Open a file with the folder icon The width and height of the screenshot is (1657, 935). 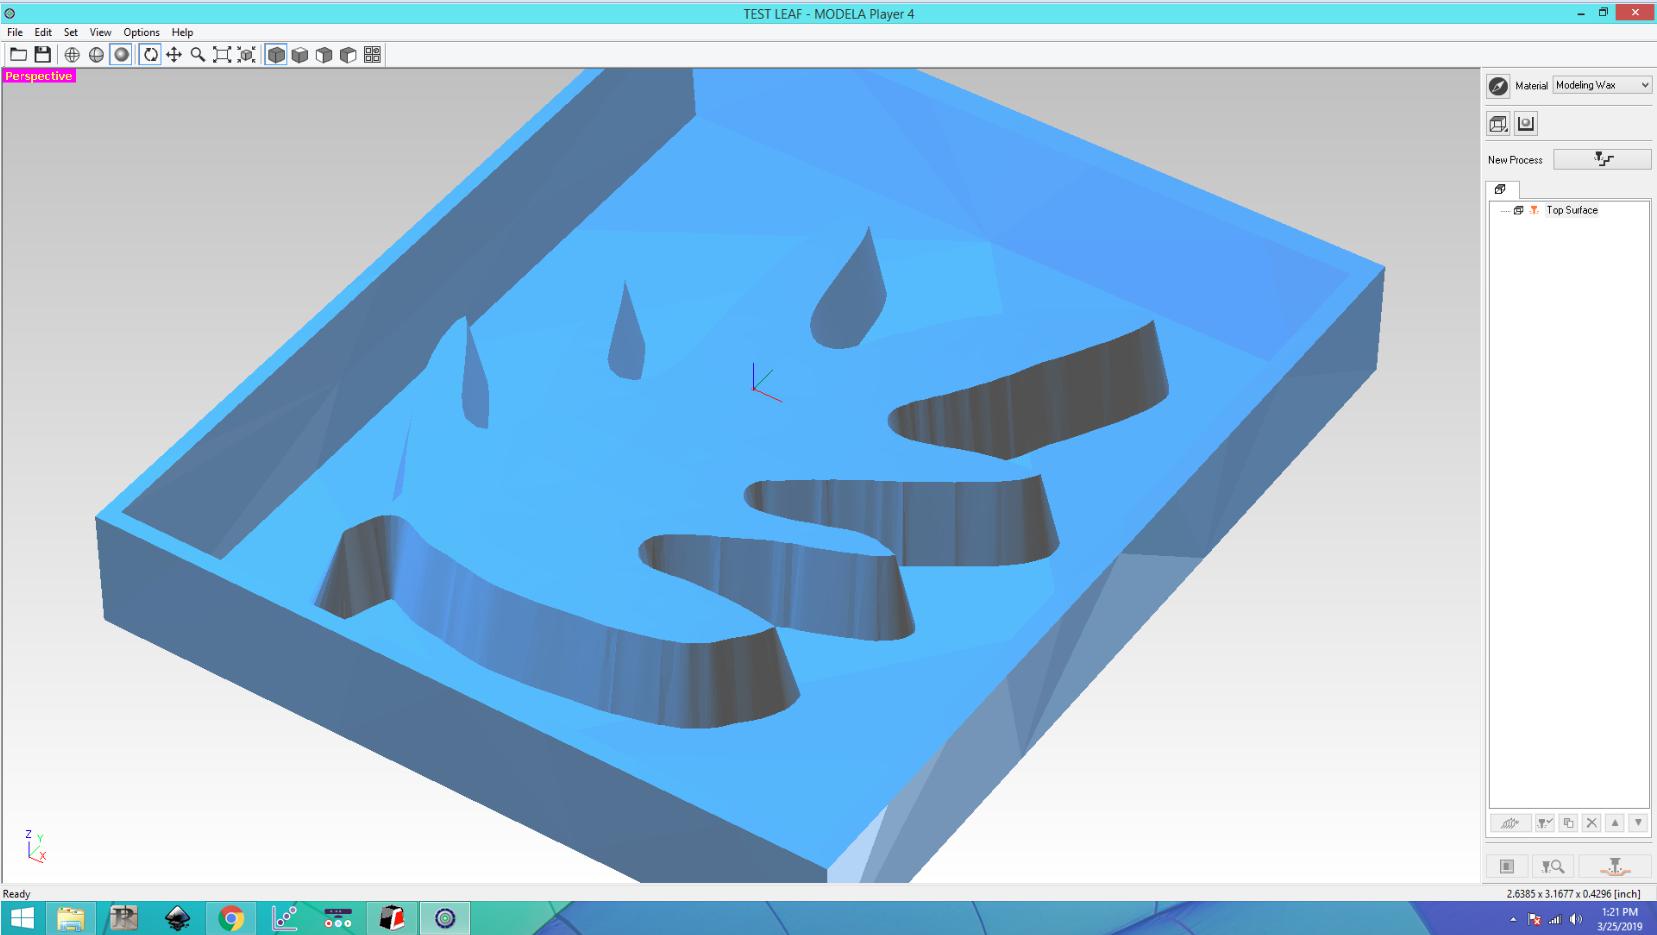pyautogui.click(x=18, y=55)
